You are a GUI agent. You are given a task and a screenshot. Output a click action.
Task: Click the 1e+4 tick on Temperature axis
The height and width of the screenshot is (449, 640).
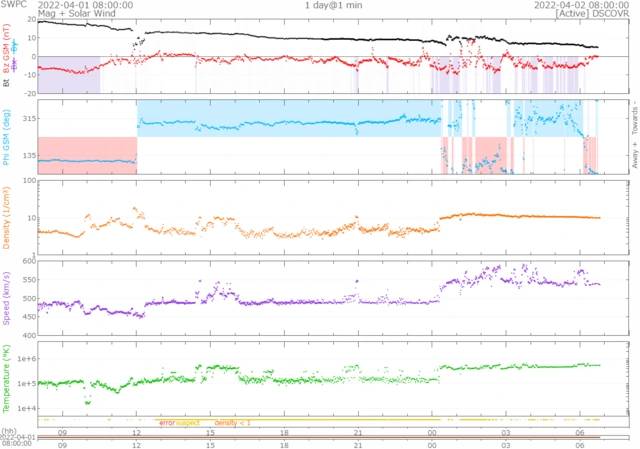coord(27,408)
